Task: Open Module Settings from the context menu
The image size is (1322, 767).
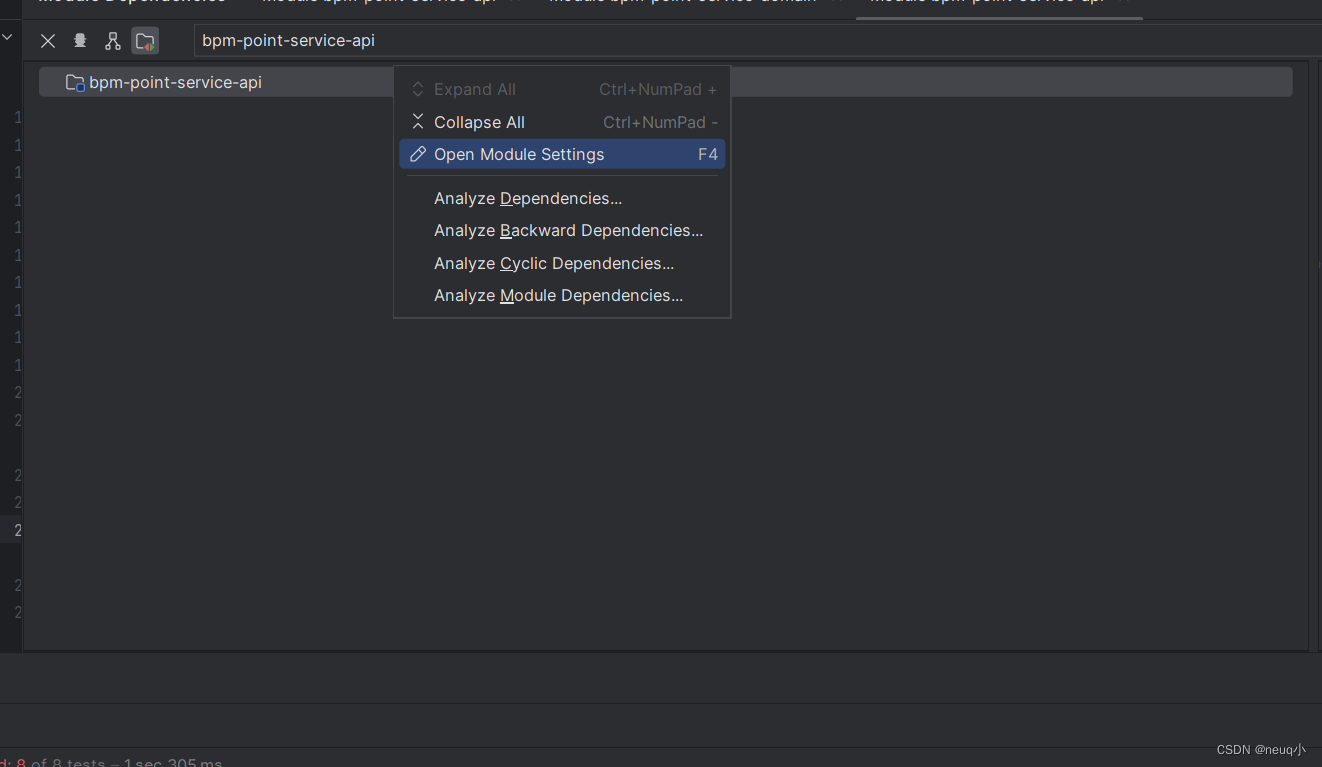Action: click(562, 154)
